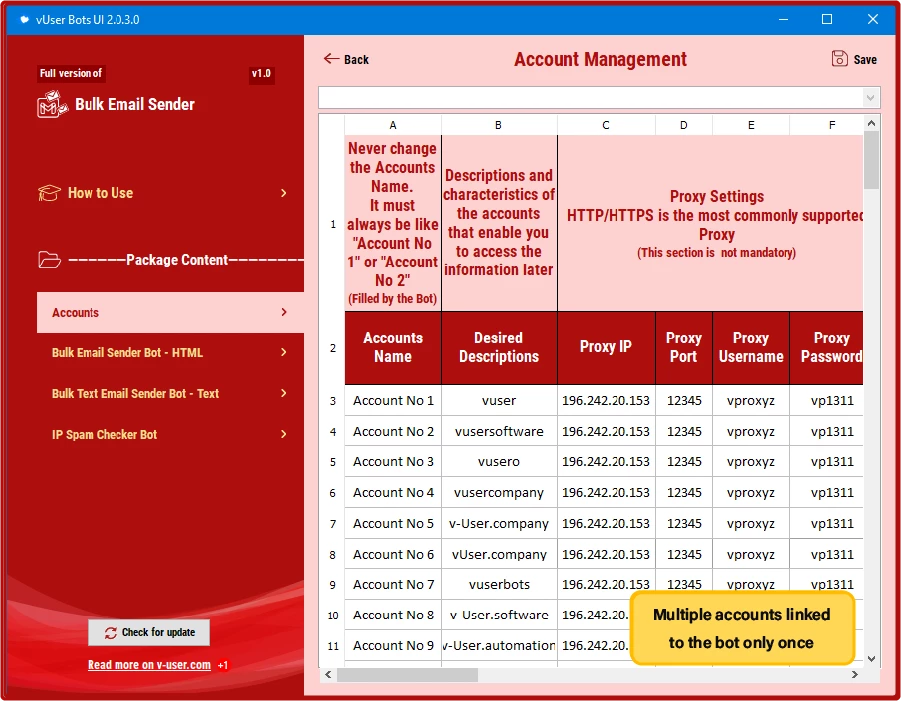Select column A header
Screen dimensions: 901x701
click(393, 125)
